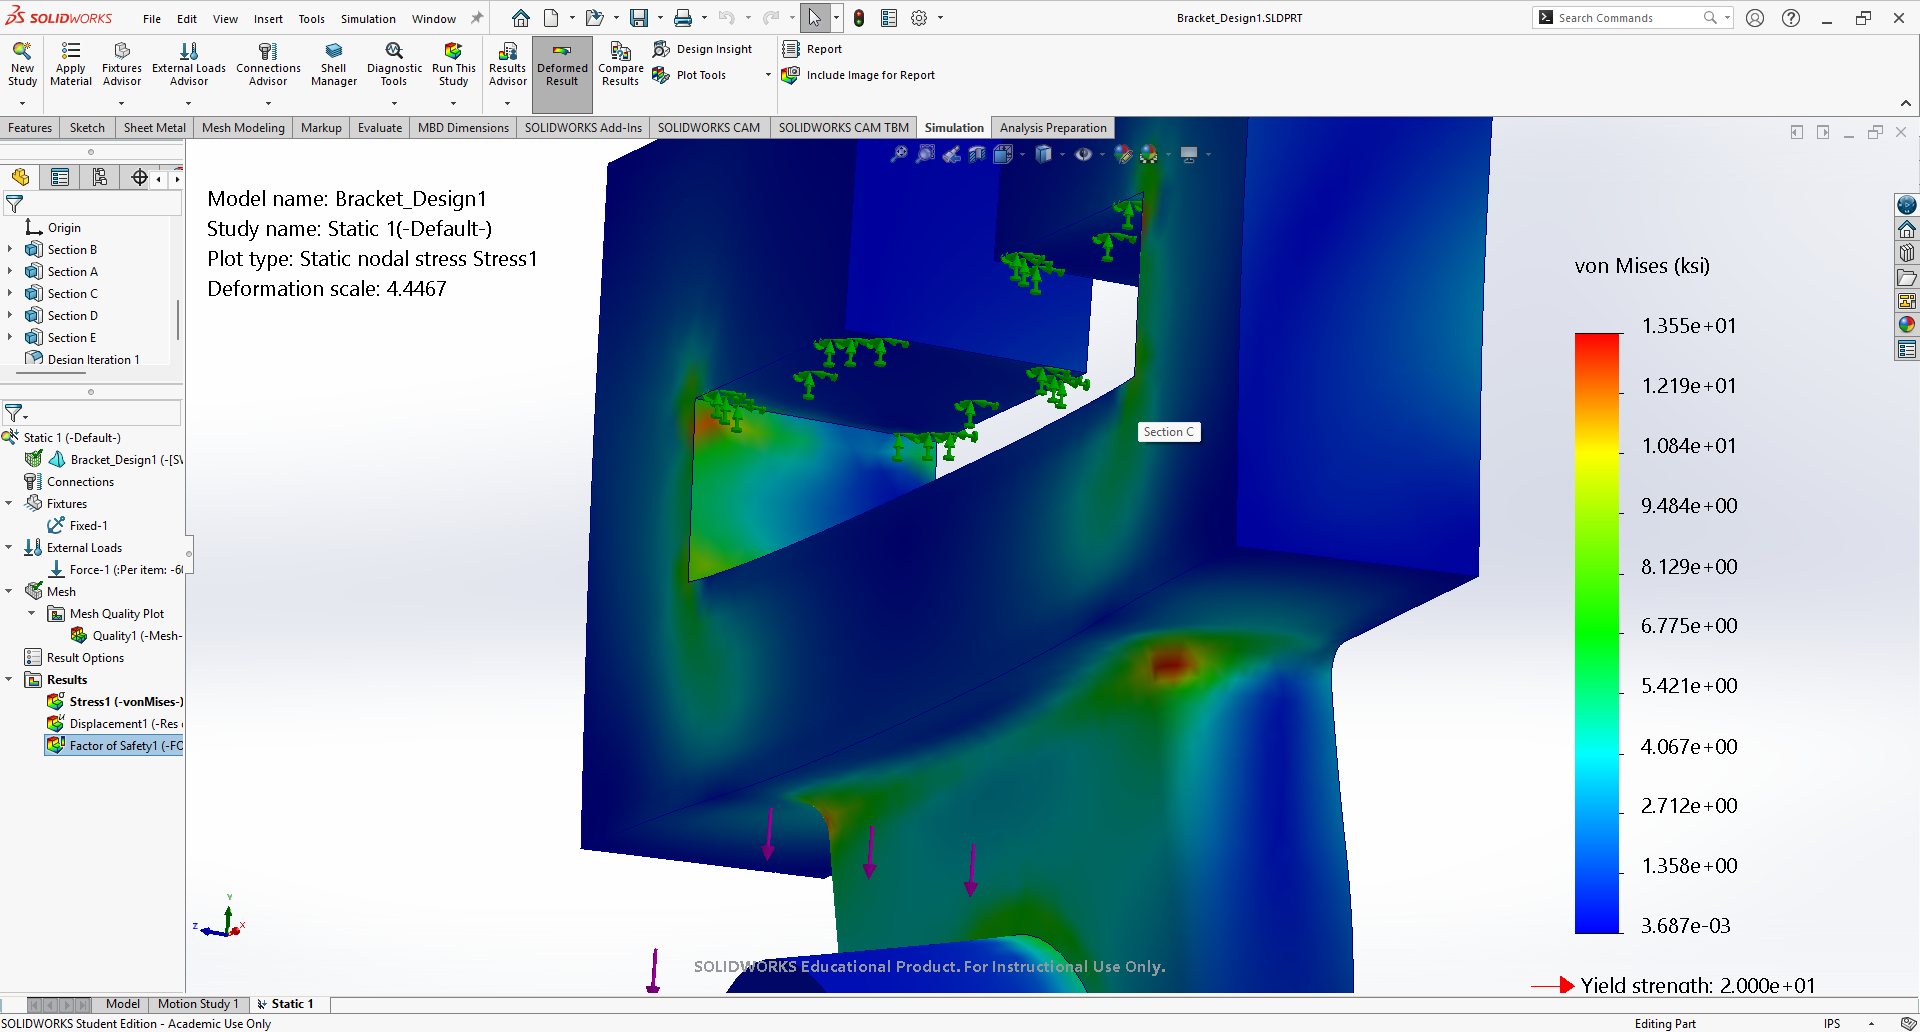Open Hide/Show Items dropdown arrow
The height and width of the screenshot is (1032, 1920).
tap(1102, 154)
